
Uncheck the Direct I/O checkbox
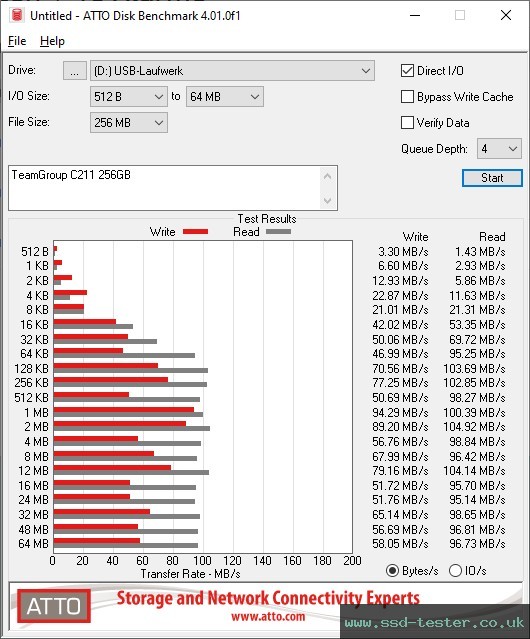407,71
